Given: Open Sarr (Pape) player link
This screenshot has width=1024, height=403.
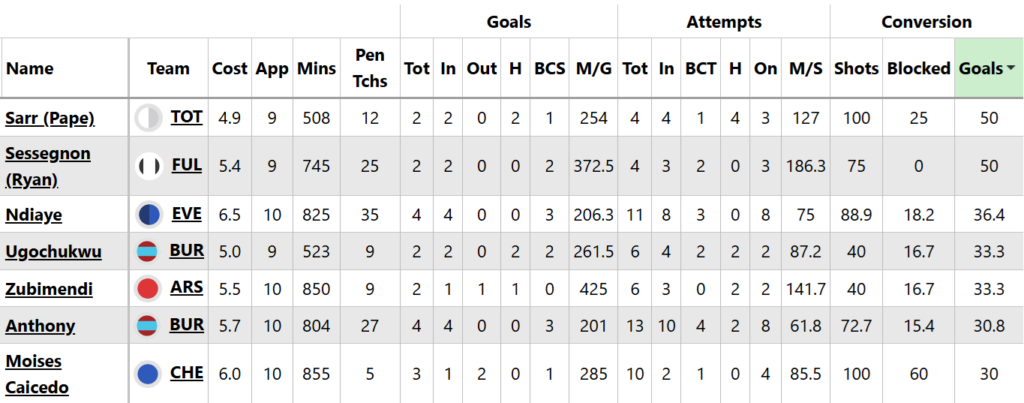Looking at the screenshot, I should click(x=50, y=118).
